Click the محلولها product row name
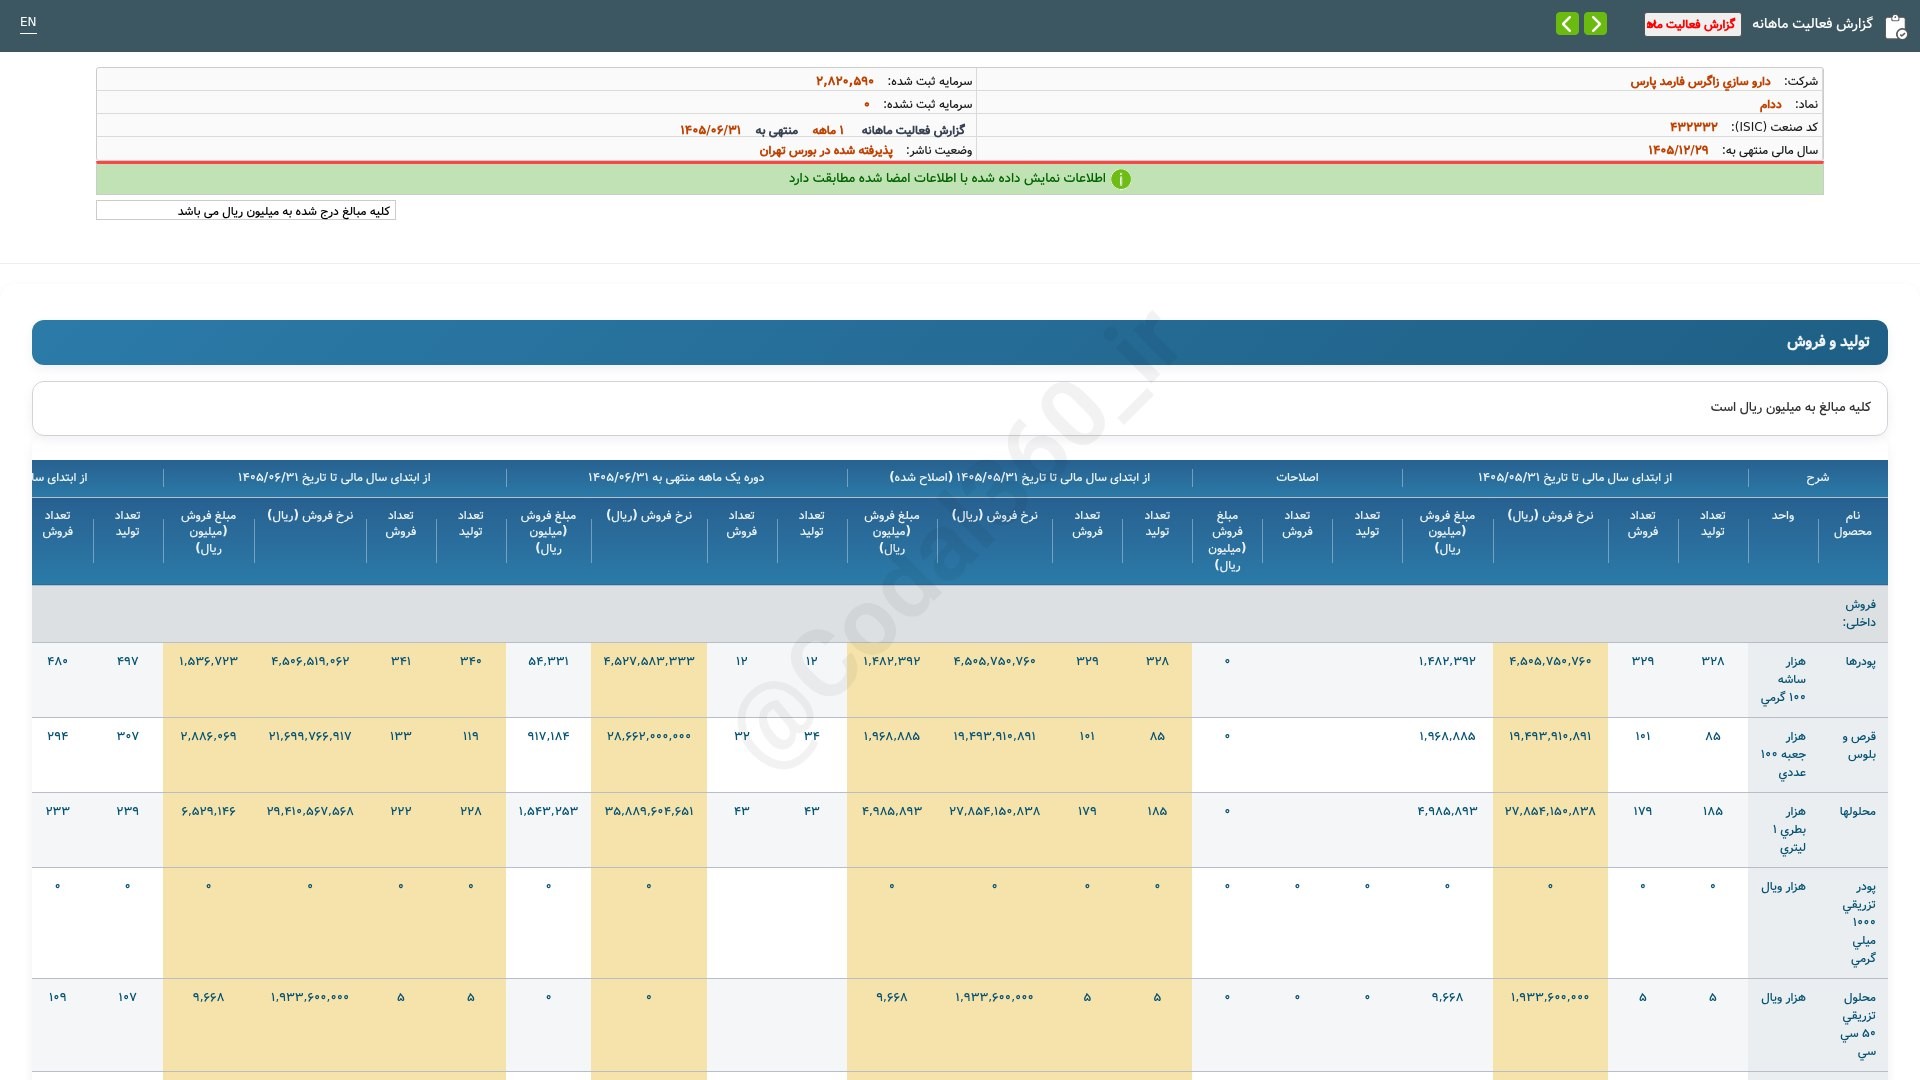Image resolution: width=1920 pixels, height=1080 pixels. click(x=1857, y=812)
